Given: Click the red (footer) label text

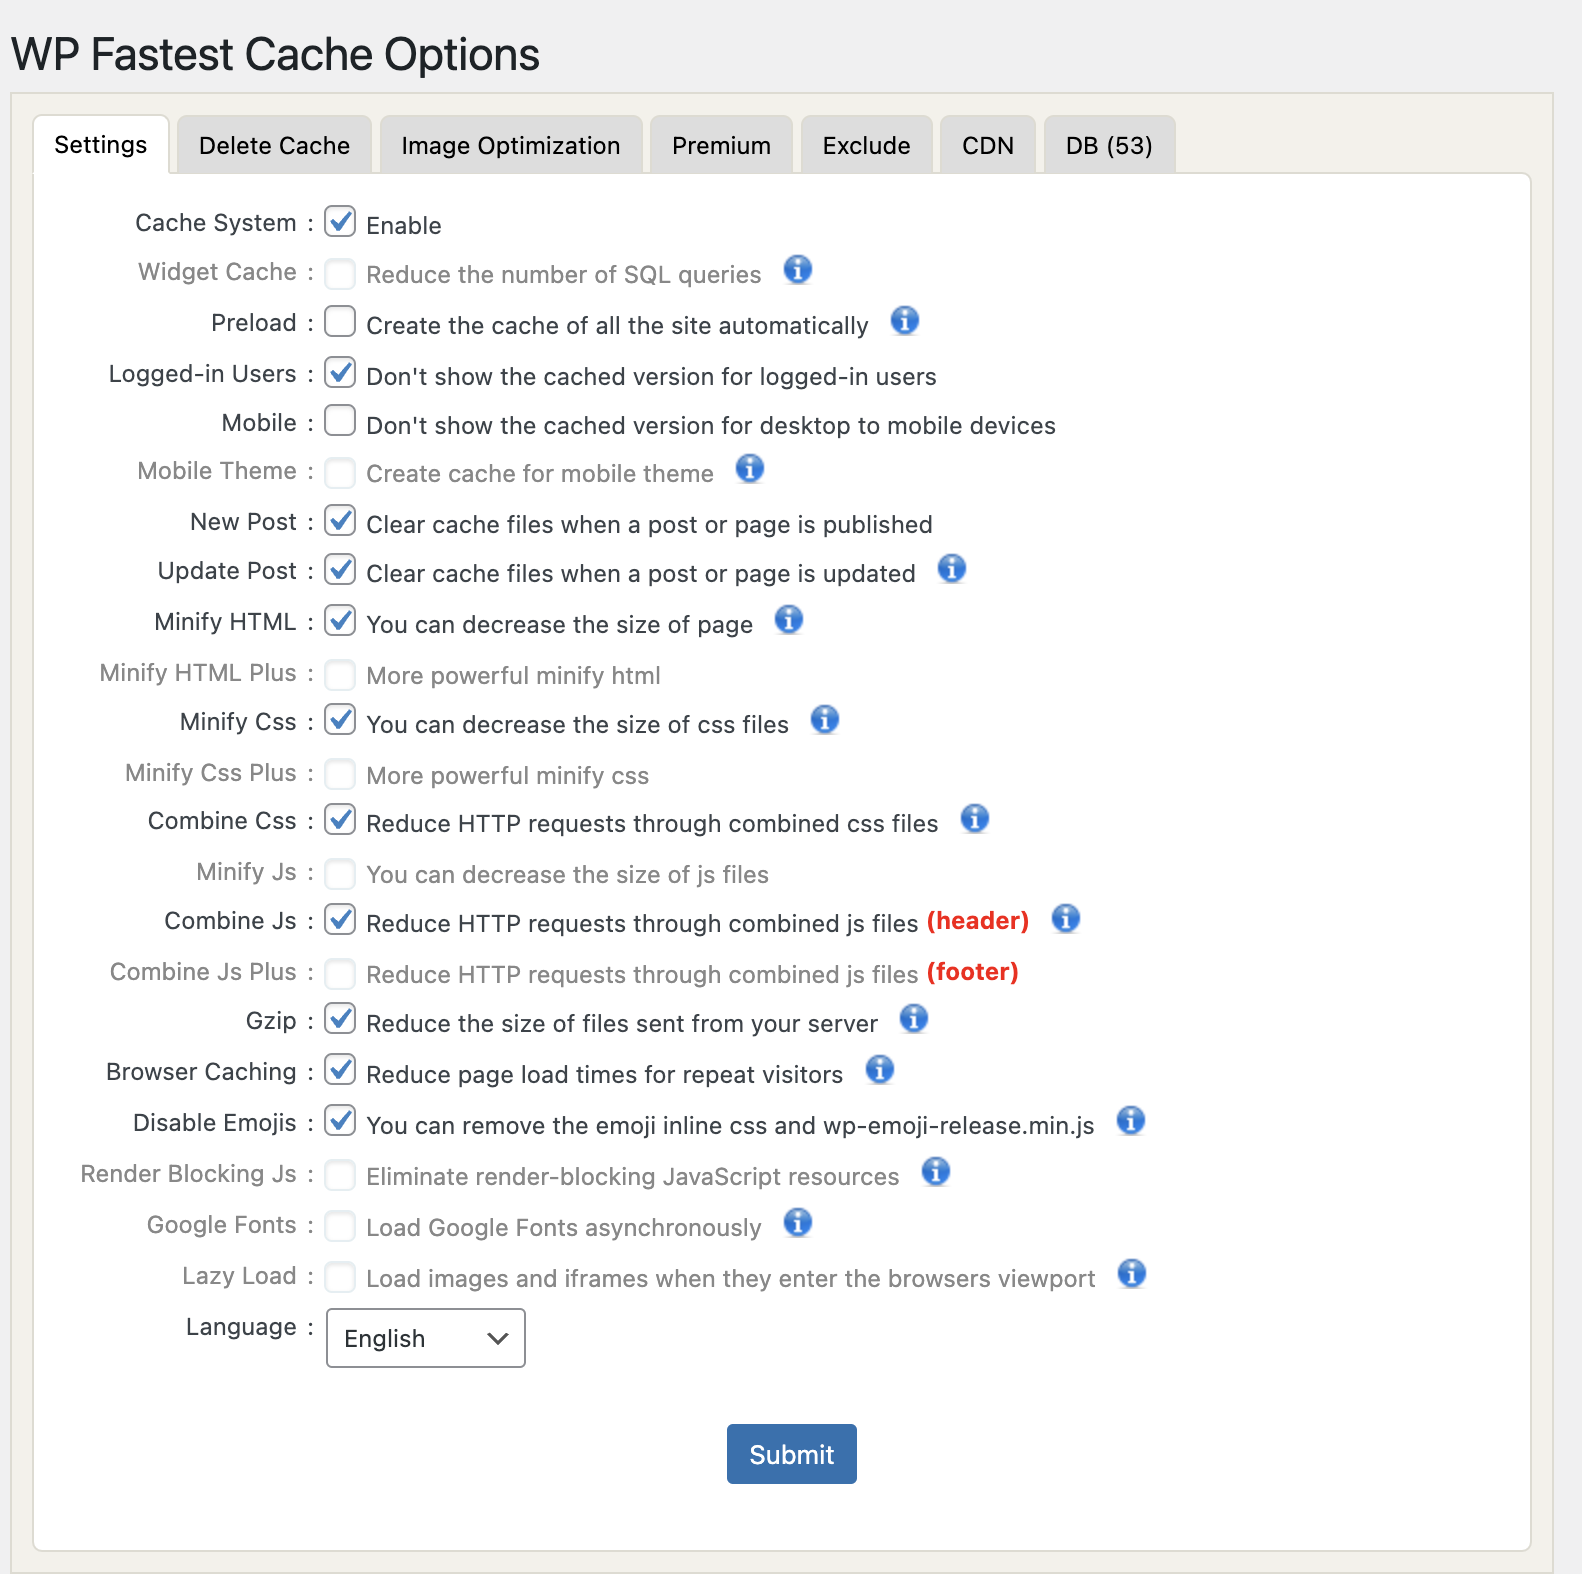Looking at the screenshot, I should click(x=973, y=972).
